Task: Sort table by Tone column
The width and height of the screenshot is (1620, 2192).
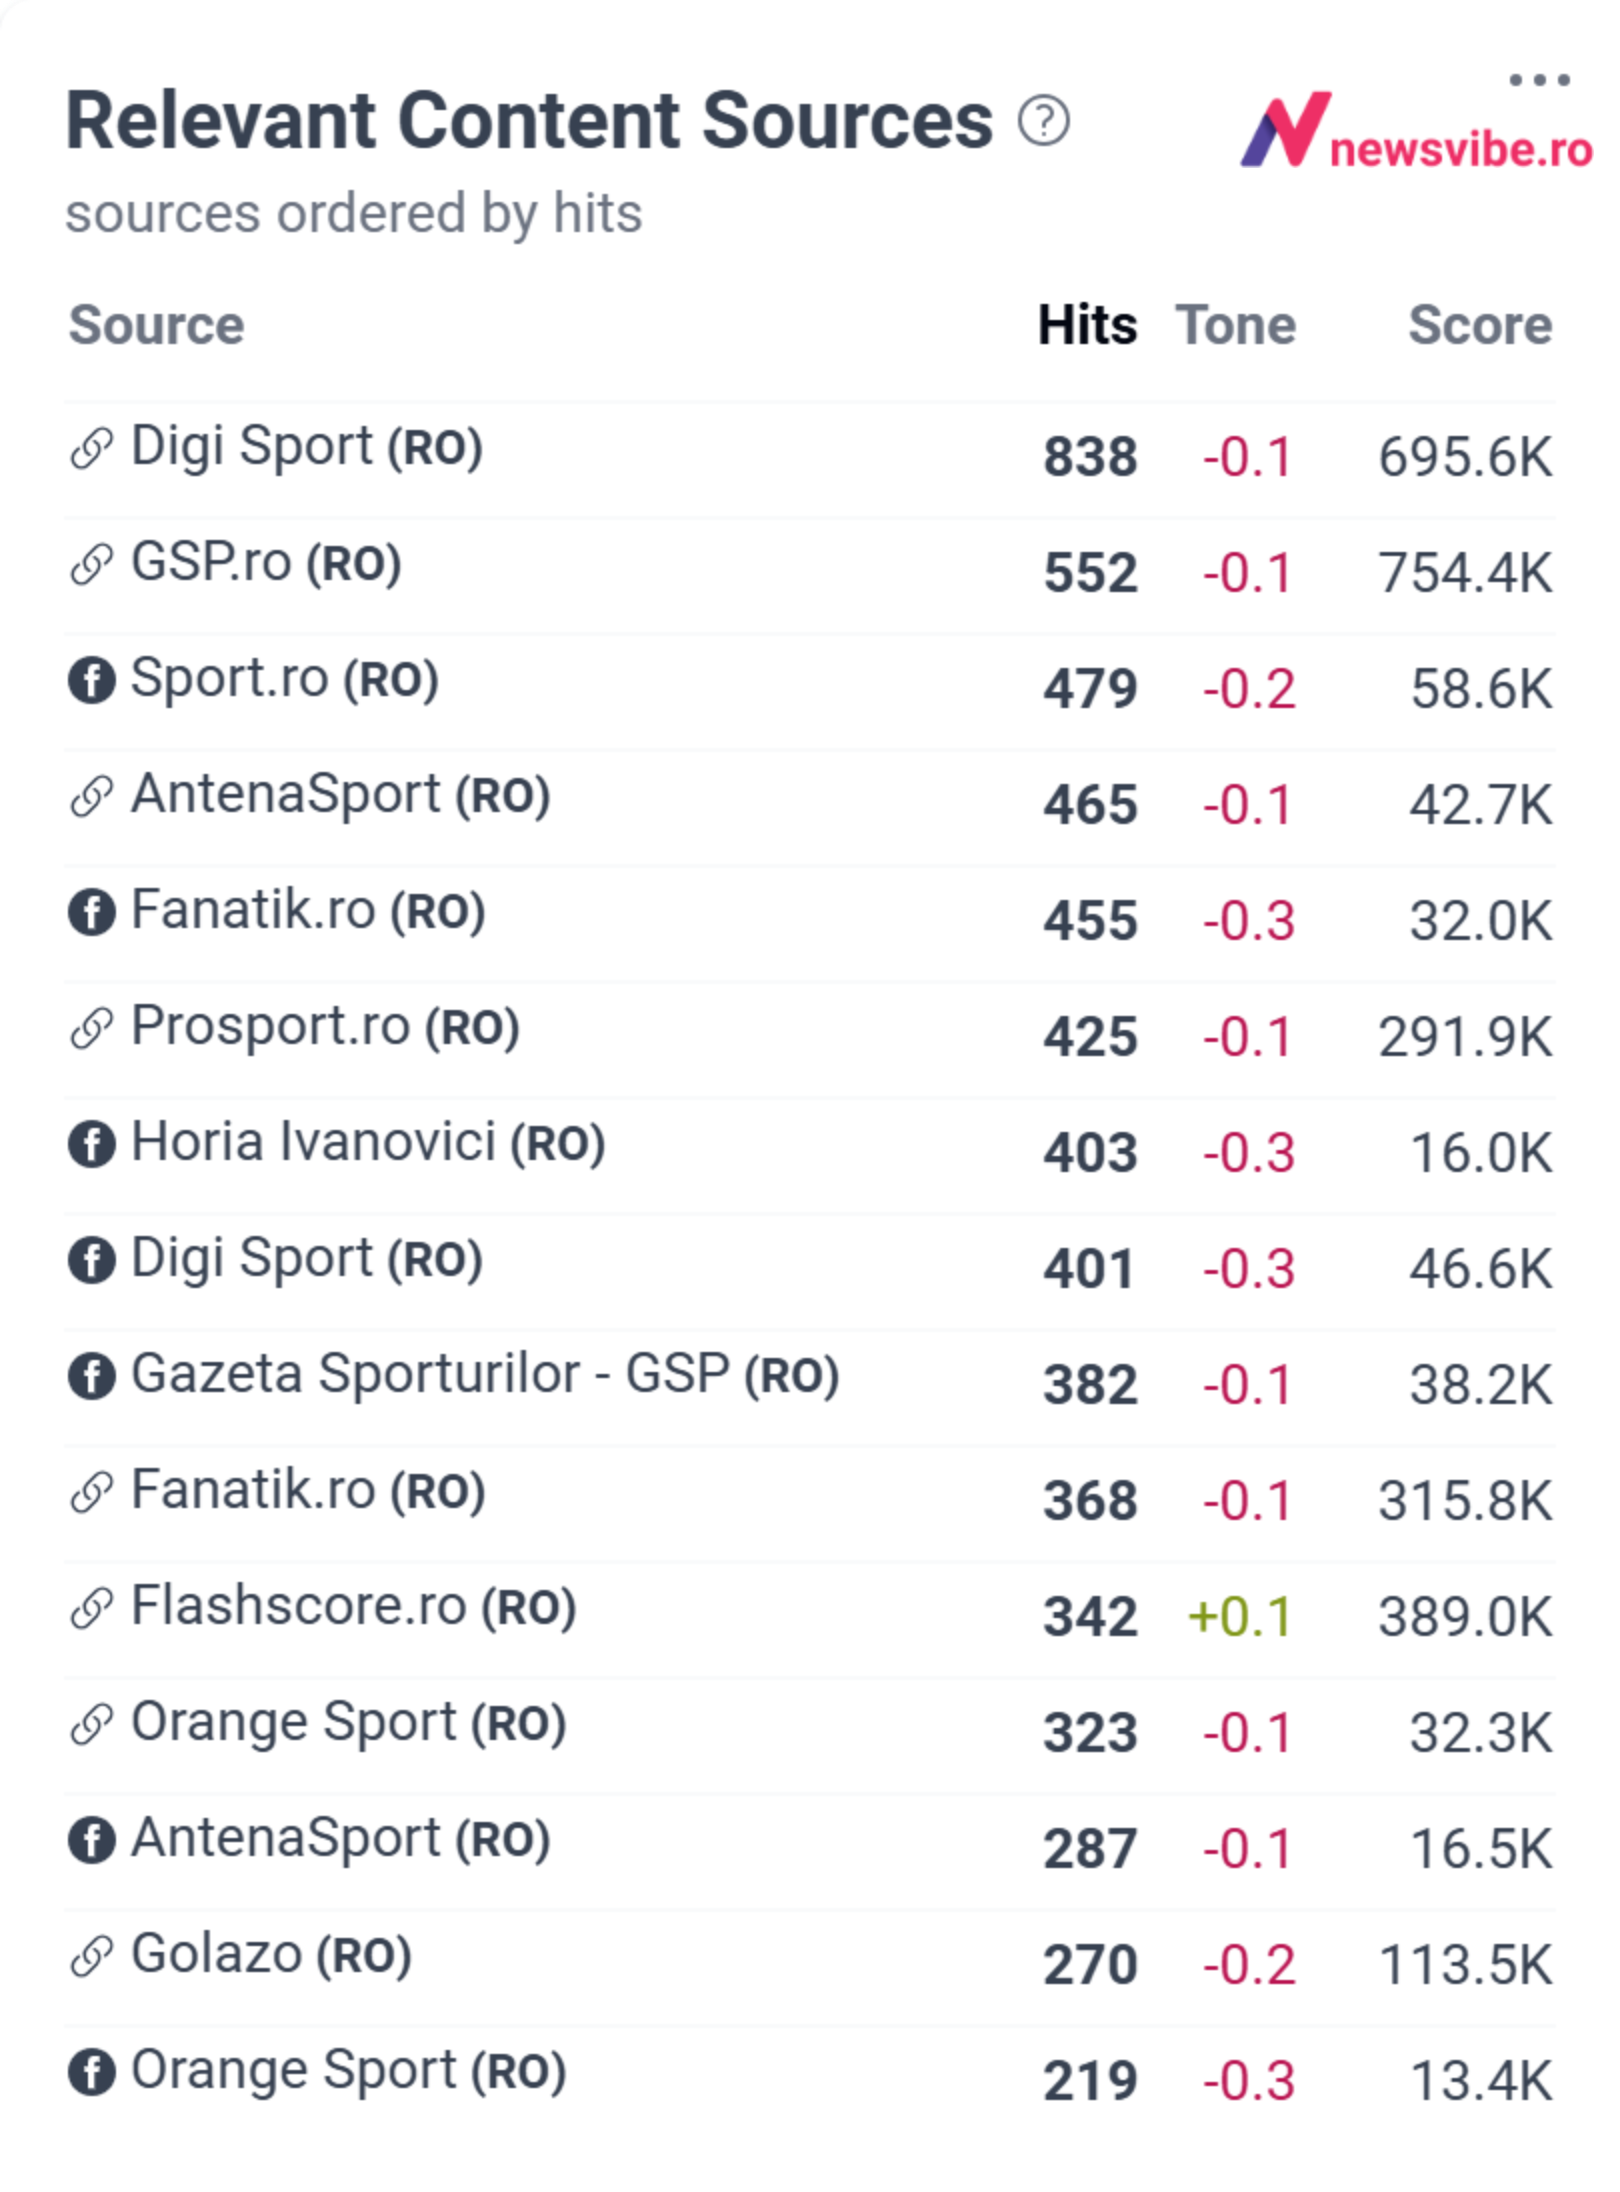Action: point(1236,325)
